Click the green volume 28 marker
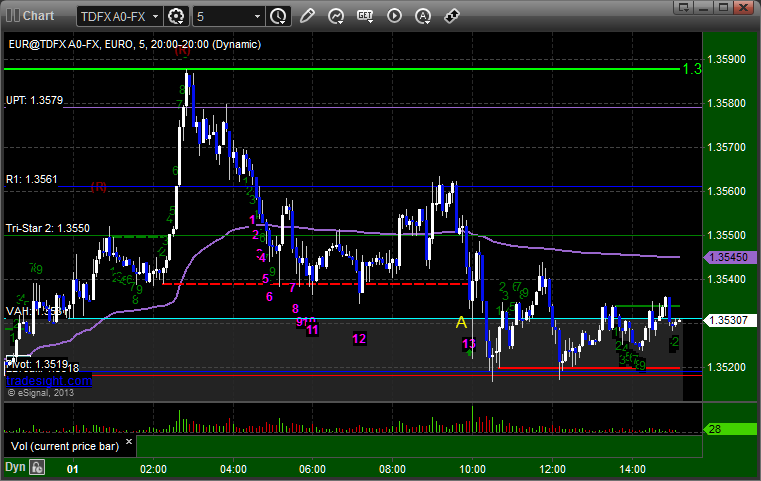Image resolution: width=761 pixels, height=481 pixels. (730, 429)
